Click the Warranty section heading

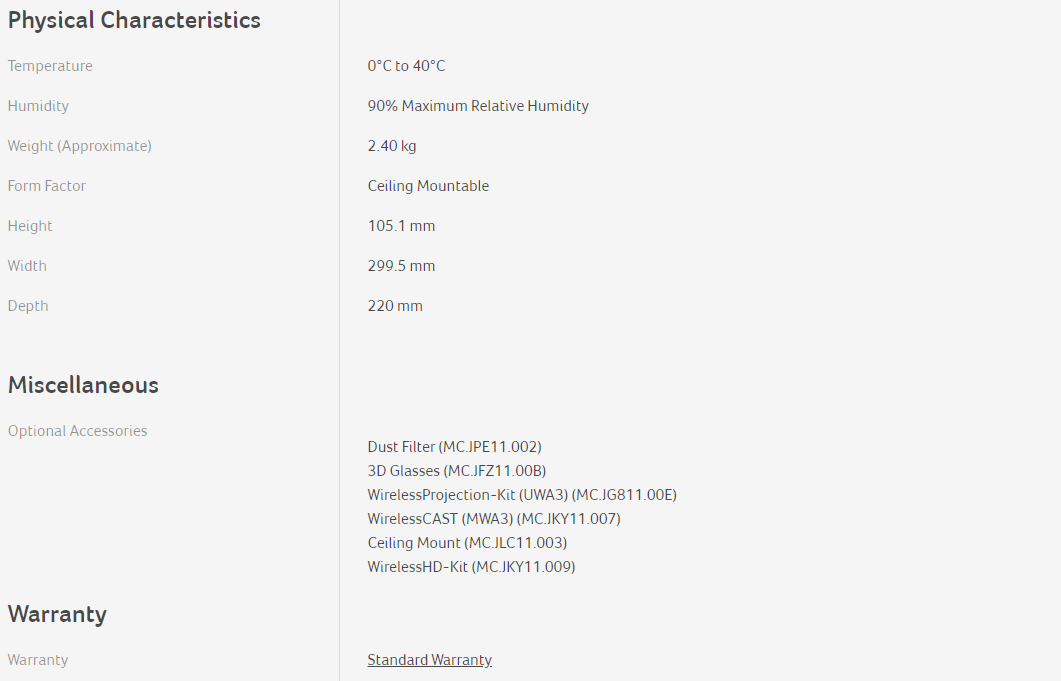[x=57, y=614]
